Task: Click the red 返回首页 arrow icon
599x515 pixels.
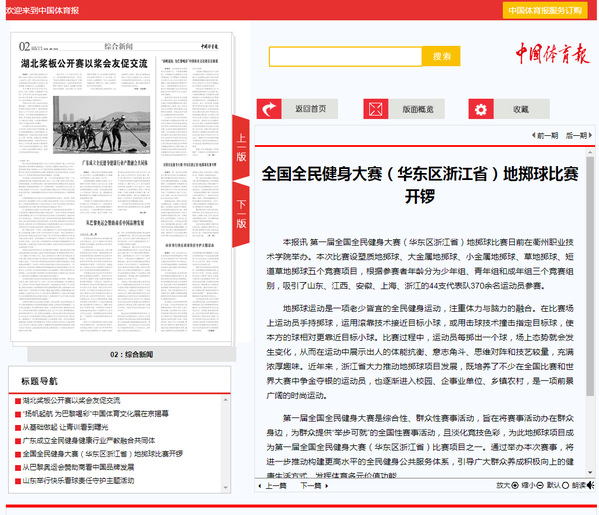Action: [269, 109]
